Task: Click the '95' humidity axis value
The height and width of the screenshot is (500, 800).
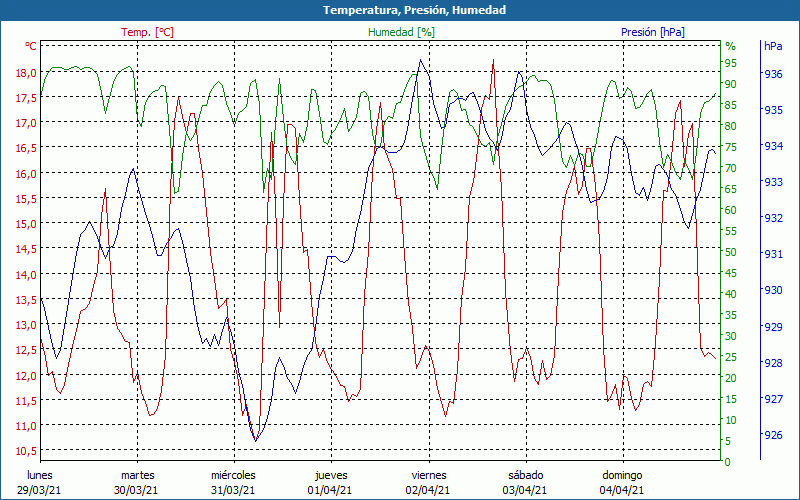Action: (x=731, y=63)
